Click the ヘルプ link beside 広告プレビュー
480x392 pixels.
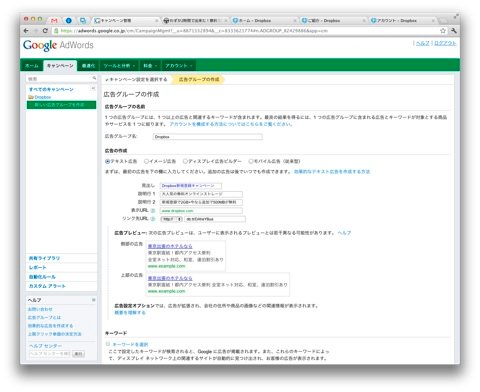[344, 233]
